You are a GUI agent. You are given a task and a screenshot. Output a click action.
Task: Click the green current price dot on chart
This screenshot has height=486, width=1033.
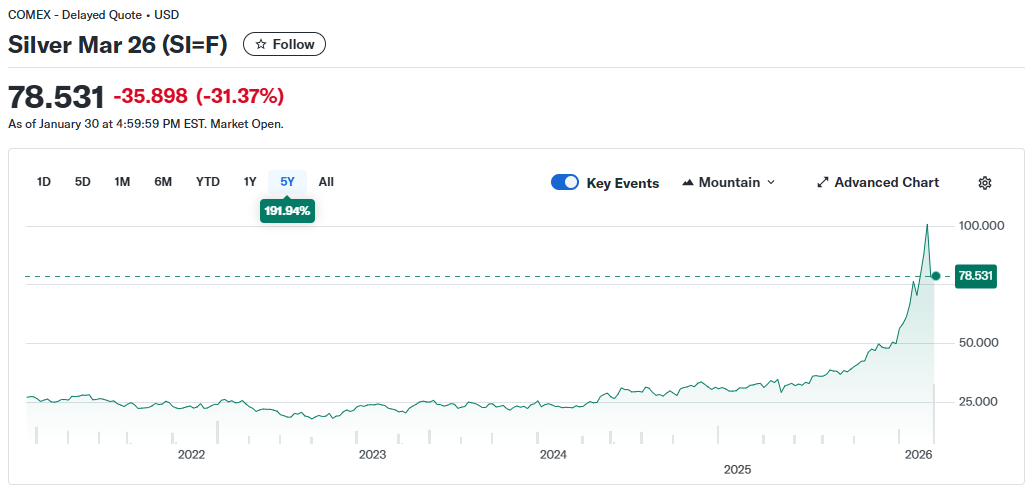point(936,276)
